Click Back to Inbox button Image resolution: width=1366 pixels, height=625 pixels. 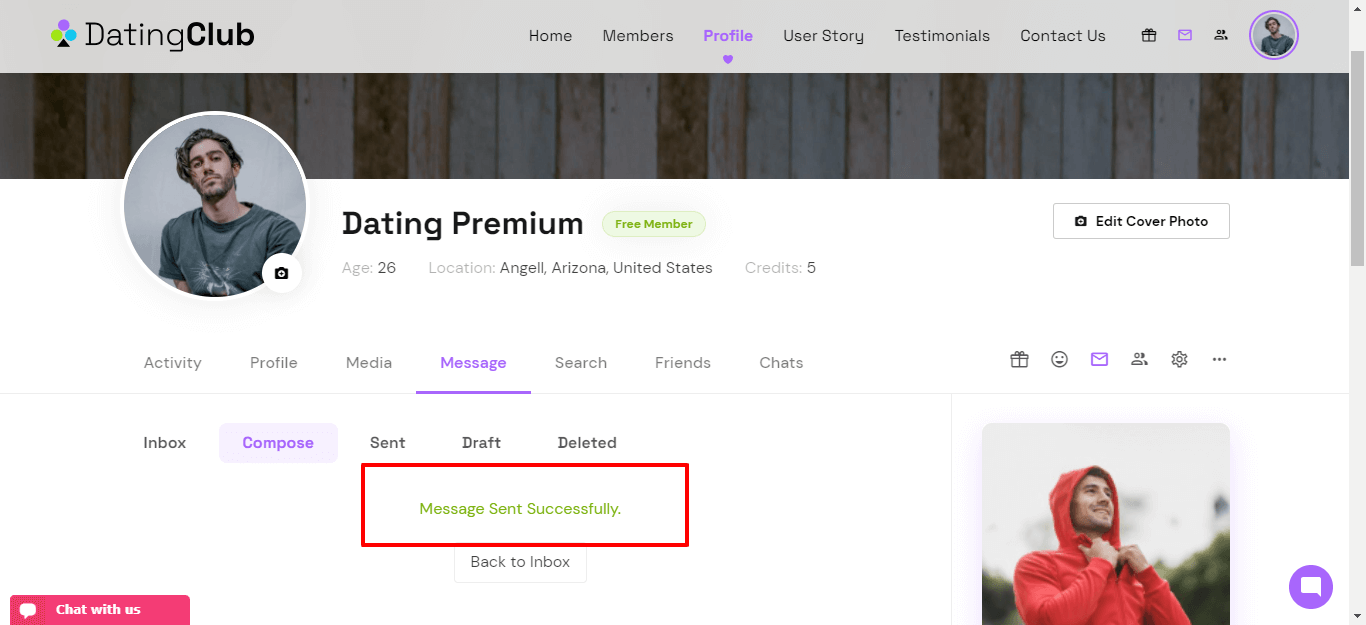tap(520, 562)
